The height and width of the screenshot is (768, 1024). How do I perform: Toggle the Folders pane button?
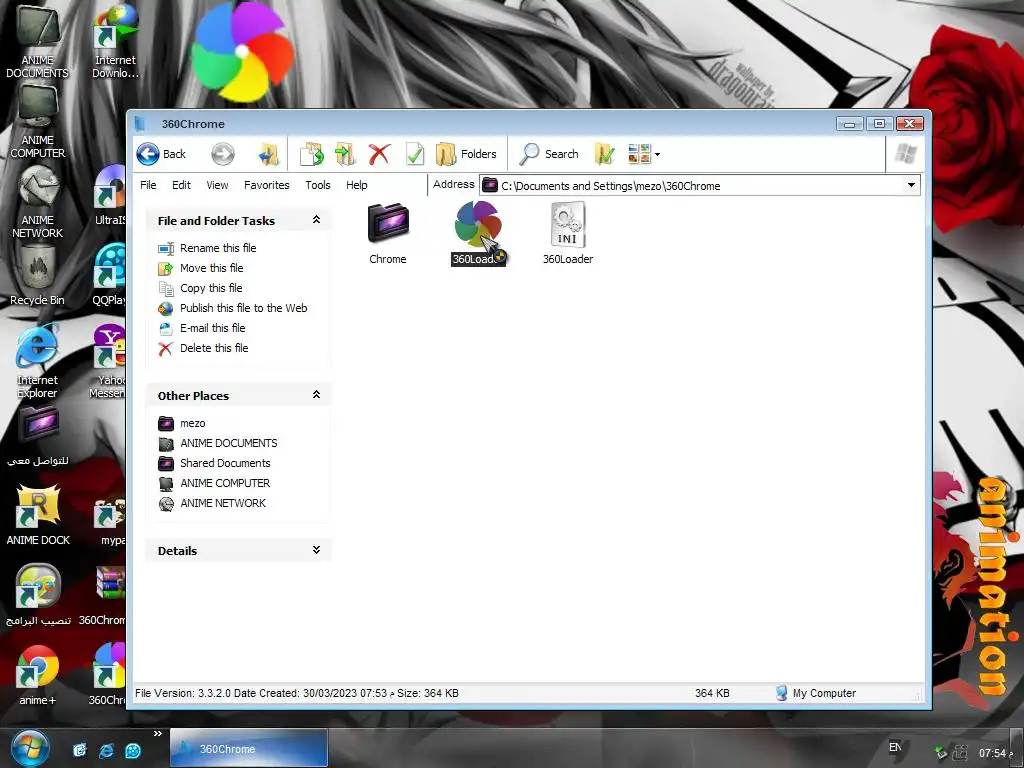[x=466, y=154]
